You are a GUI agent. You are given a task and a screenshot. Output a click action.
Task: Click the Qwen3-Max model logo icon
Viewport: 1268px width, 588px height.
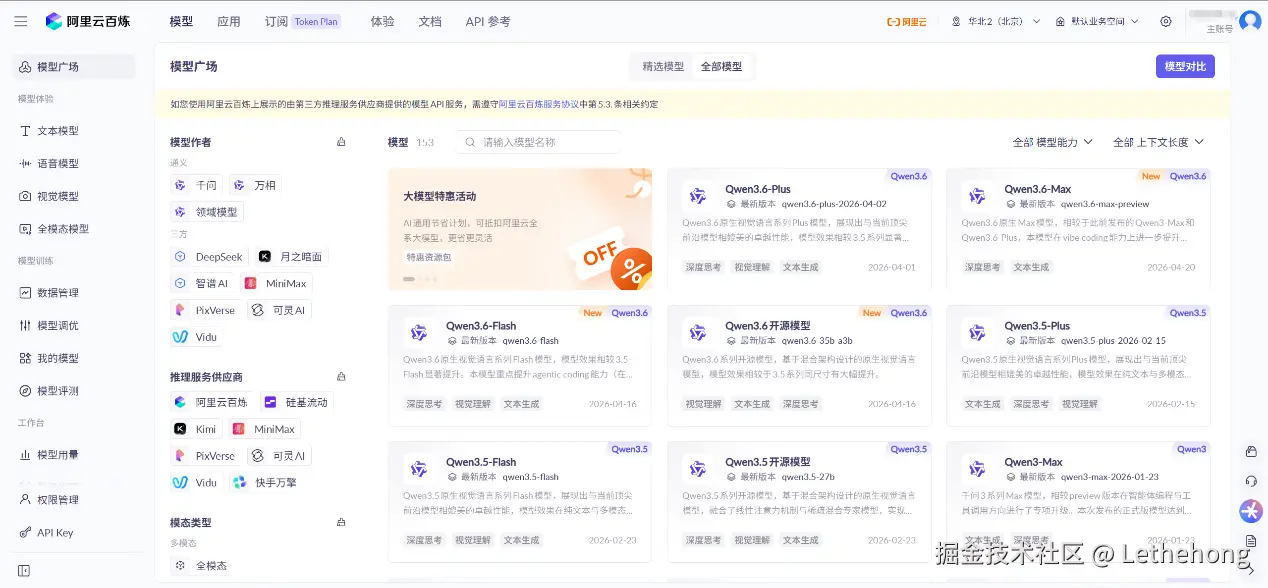click(977, 468)
